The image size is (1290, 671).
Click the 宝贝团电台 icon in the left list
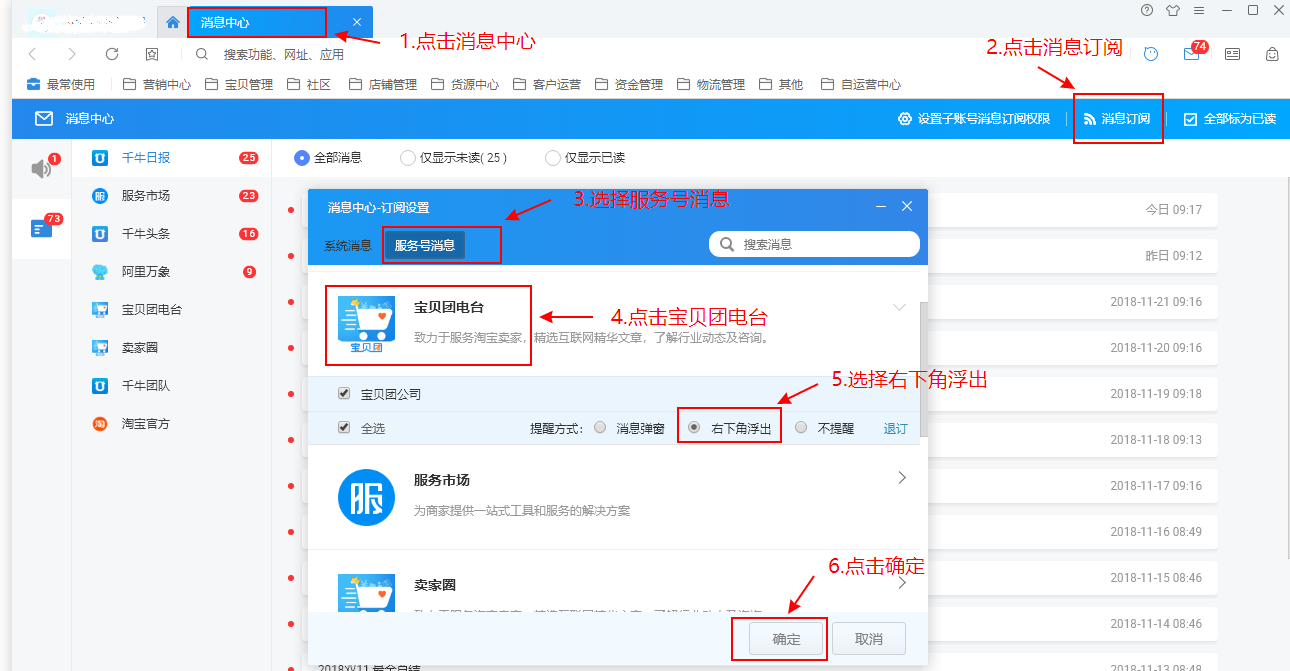(x=100, y=309)
